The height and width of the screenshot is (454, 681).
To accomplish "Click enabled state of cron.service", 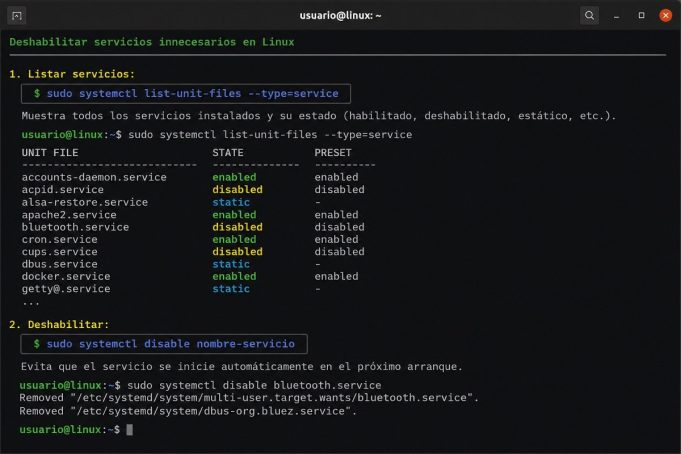I will [x=234, y=240].
